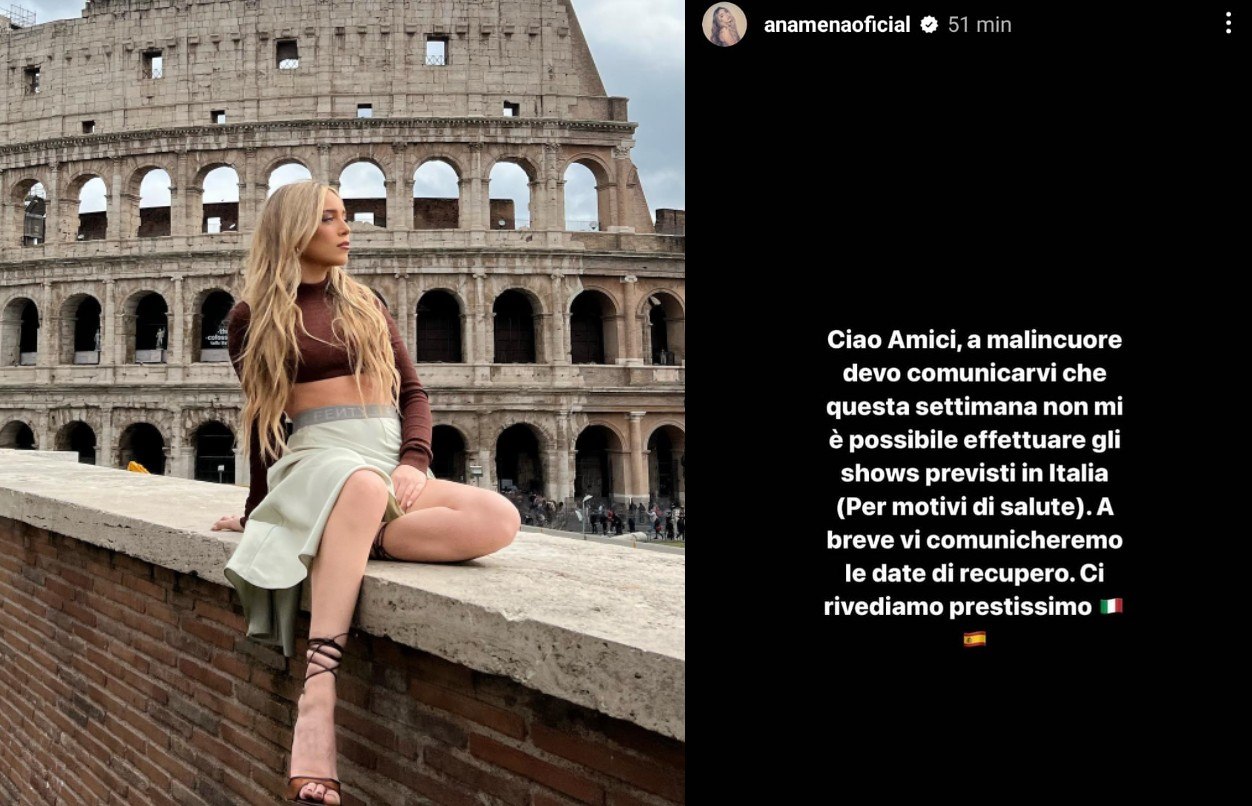This screenshot has height=806, width=1252.
Task: Click 'rivediamo prestissimo' closing text
Action: [x=958, y=607]
